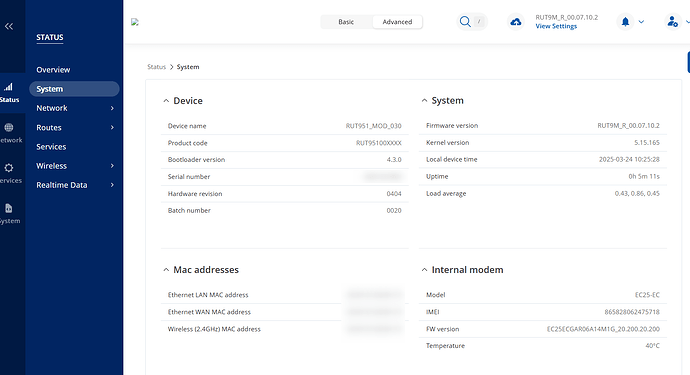The width and height of the screenshot is (690, 375).
Task: Select uptime value 0h 5m 11s
Action: pyautogui.click(x=644, y=176)
